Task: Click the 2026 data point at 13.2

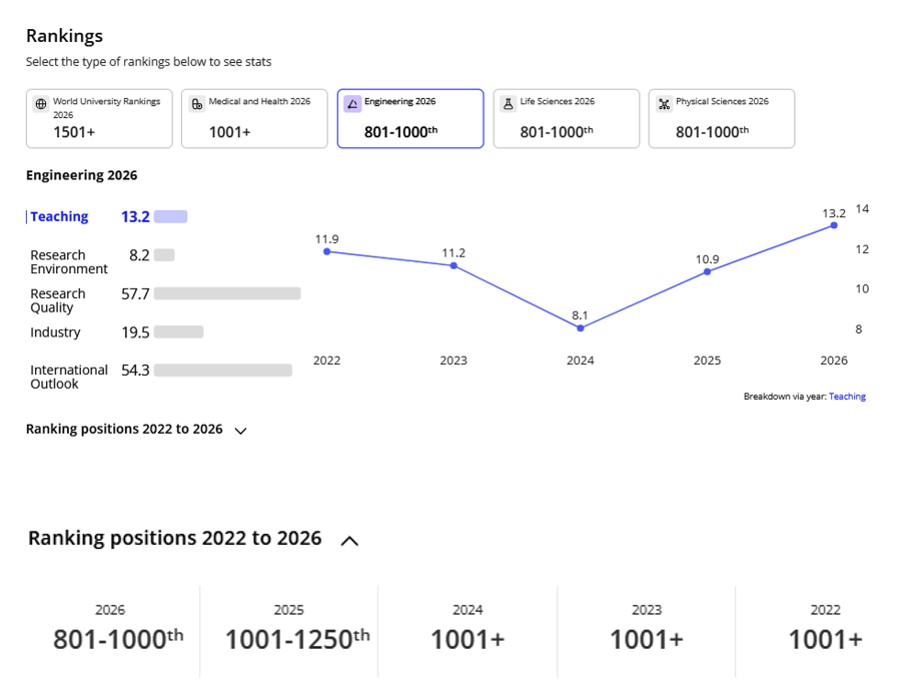Action: [834, 226]
